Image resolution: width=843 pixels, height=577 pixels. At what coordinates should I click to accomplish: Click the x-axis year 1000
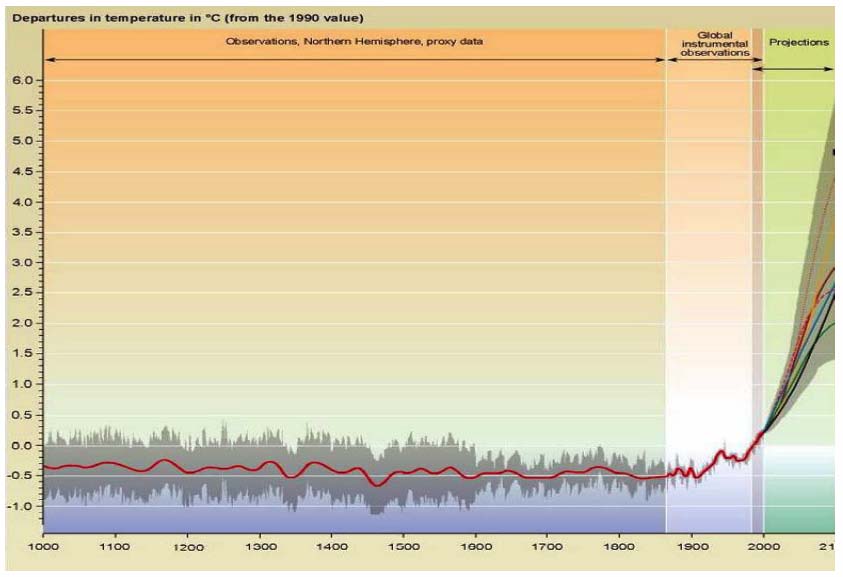pyautogui.click(x=43, y=547)
